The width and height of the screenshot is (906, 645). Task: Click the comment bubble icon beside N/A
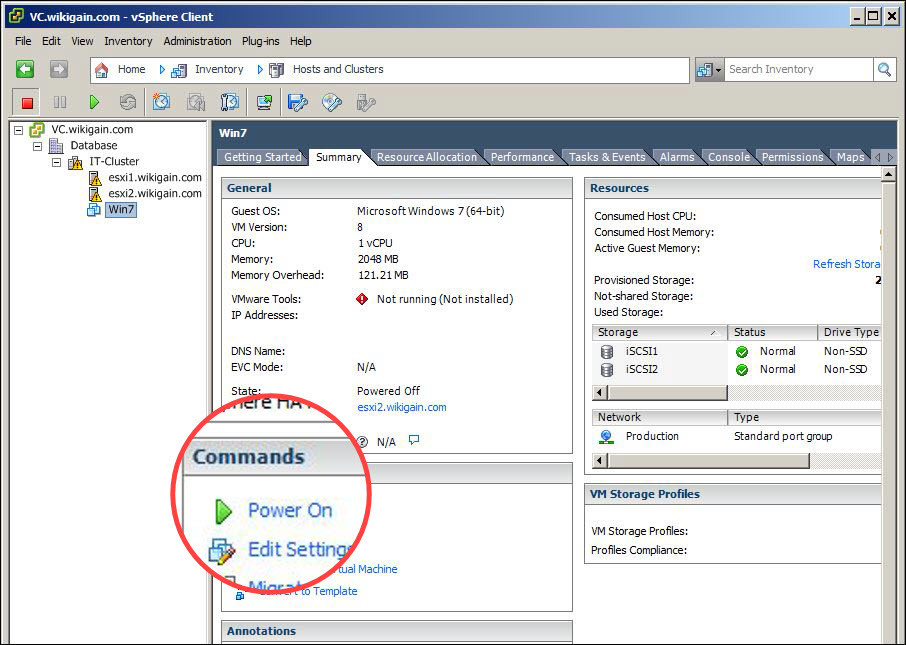tap(414, 440)
